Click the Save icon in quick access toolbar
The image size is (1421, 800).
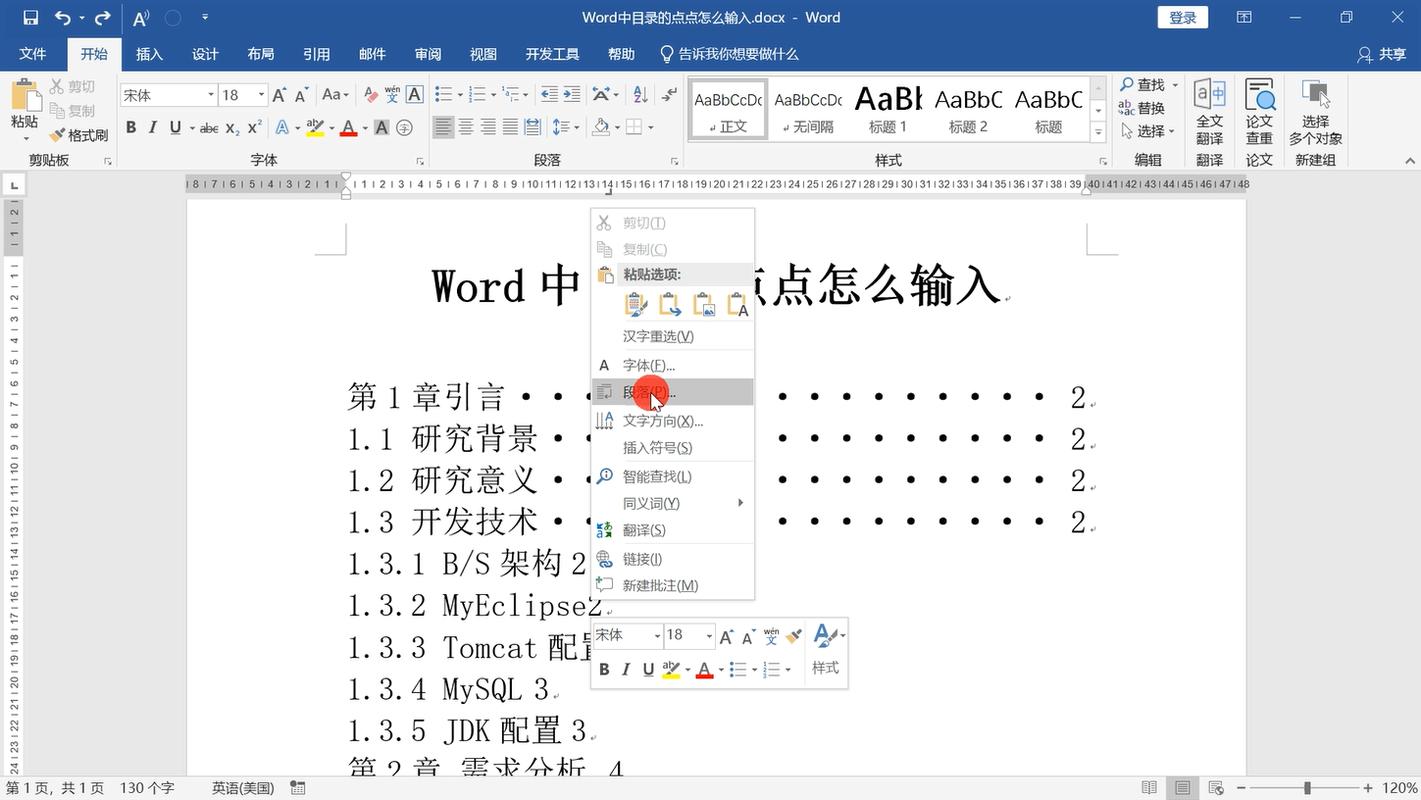[30, 18]
